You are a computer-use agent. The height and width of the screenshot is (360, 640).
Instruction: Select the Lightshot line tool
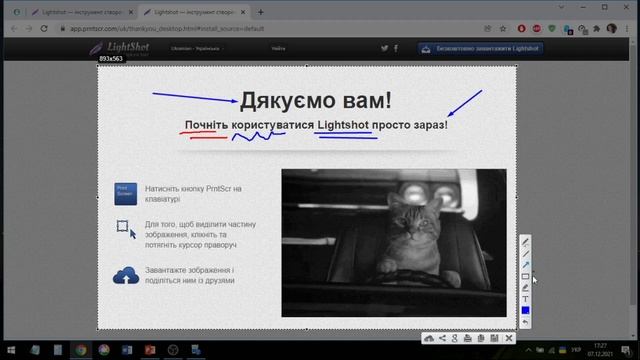click(525, 254)
